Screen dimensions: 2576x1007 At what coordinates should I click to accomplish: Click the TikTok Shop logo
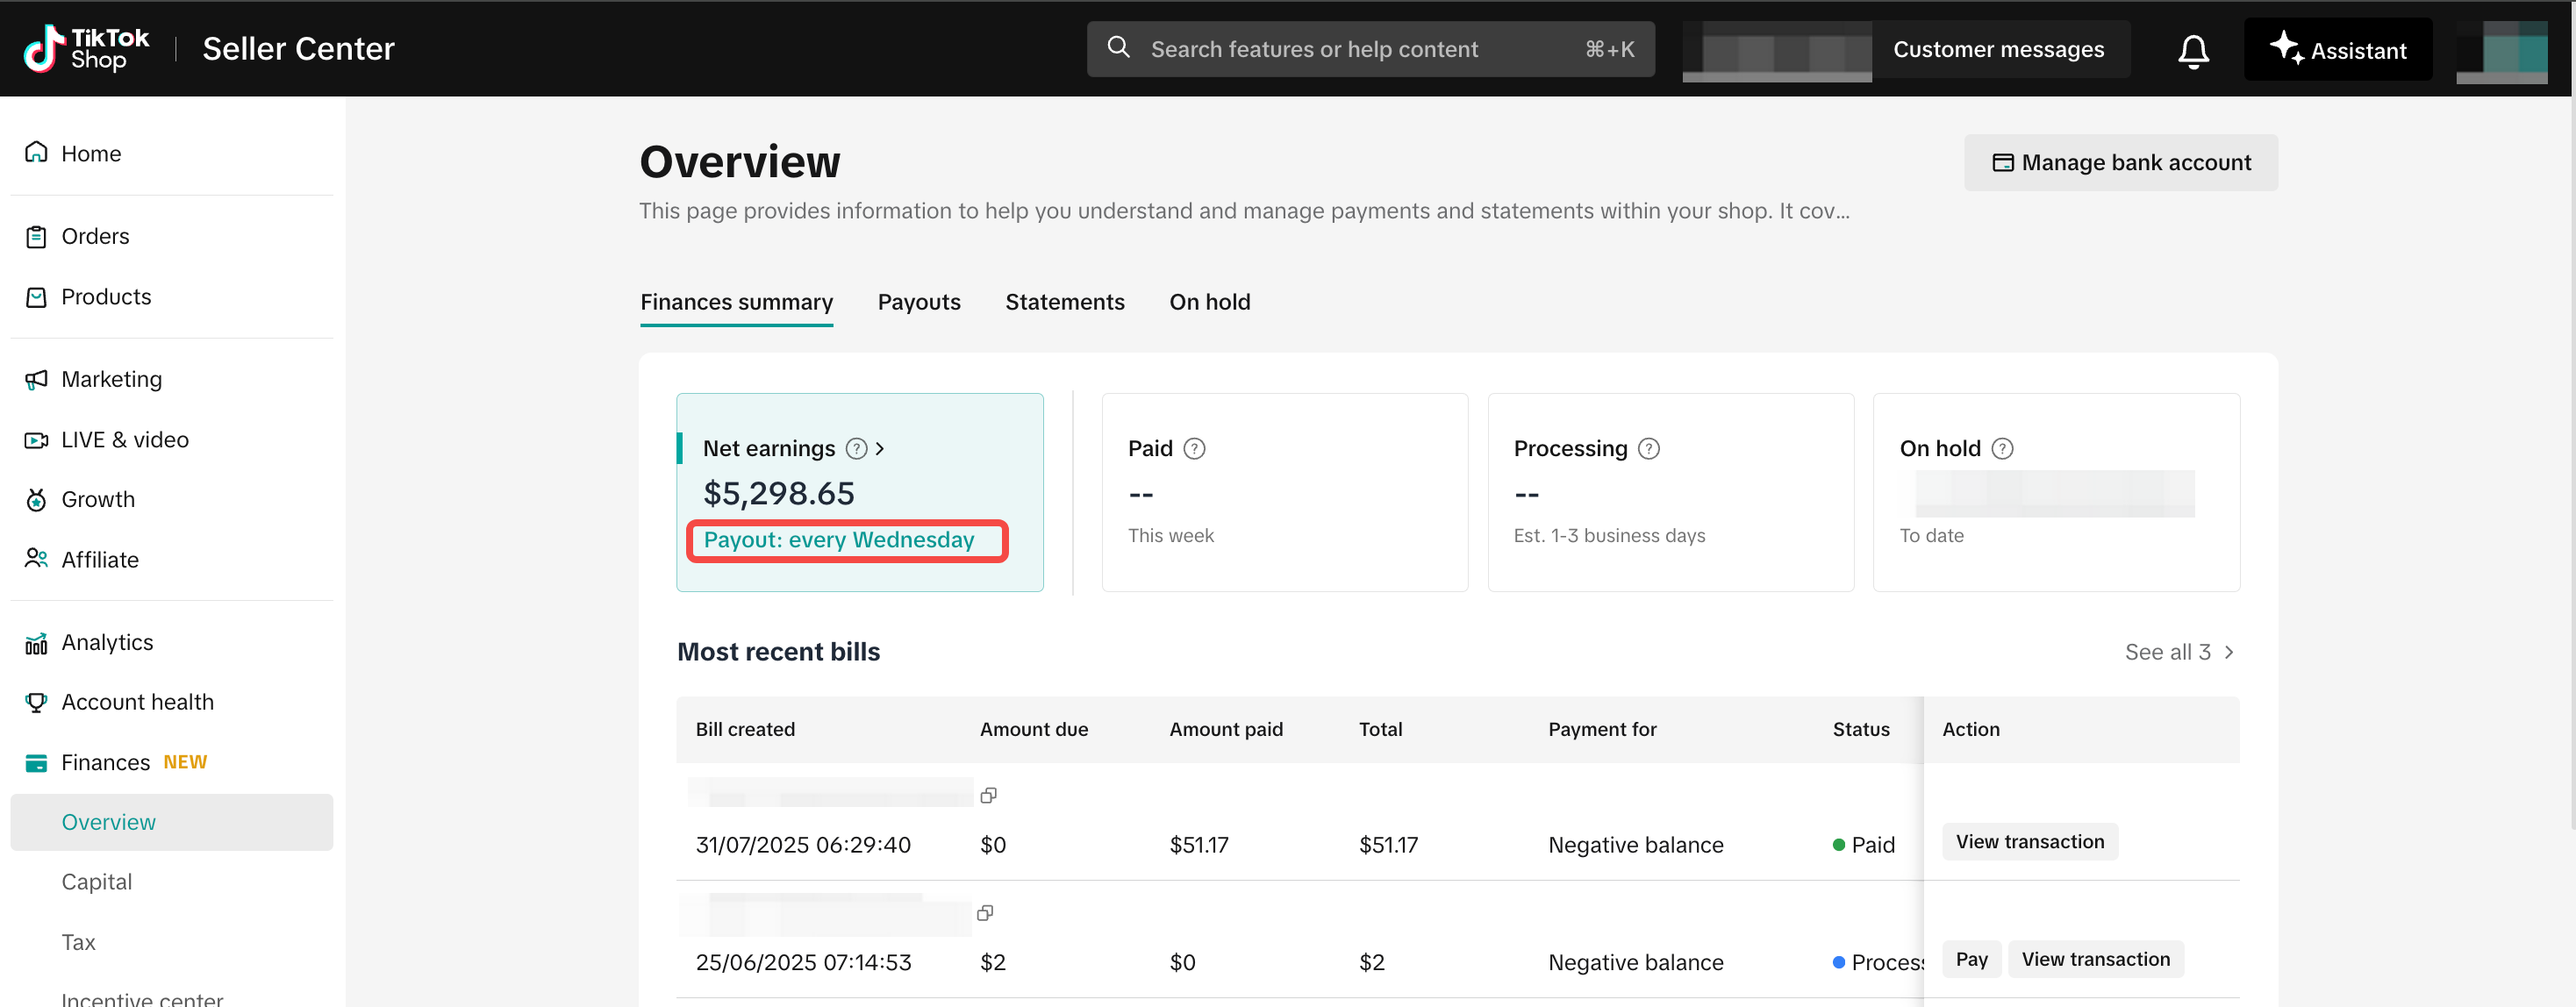[x=87, y=48]
